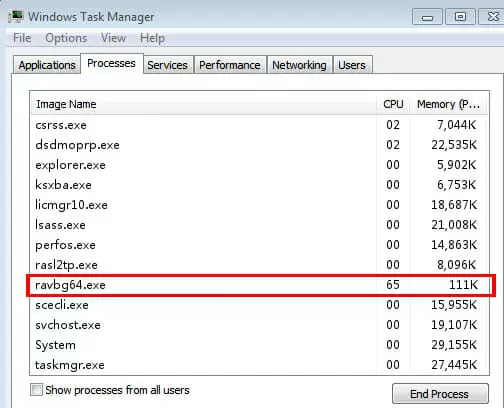Screen dimensions: 504x408
Task: Select the Processes tab
Action: (112, 63)
